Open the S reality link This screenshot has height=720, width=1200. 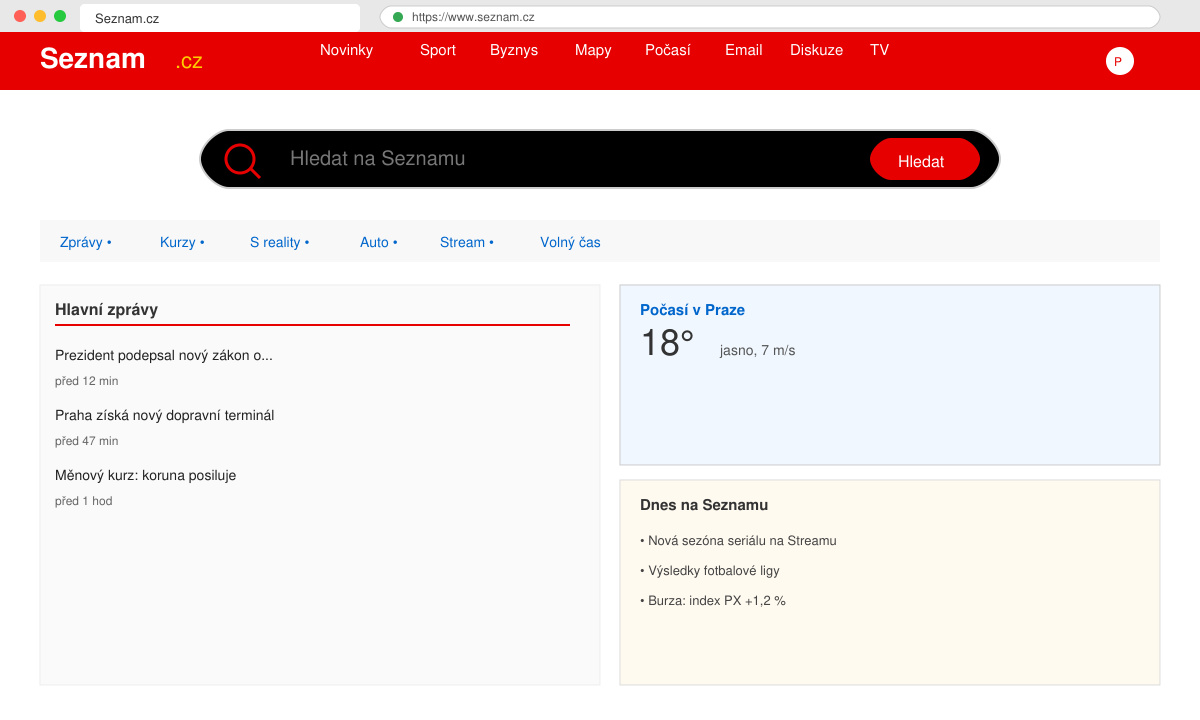279,242
